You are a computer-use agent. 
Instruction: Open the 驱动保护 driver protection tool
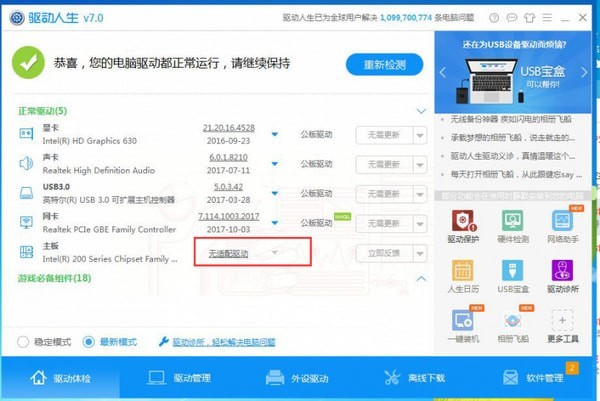coord(462,226)
